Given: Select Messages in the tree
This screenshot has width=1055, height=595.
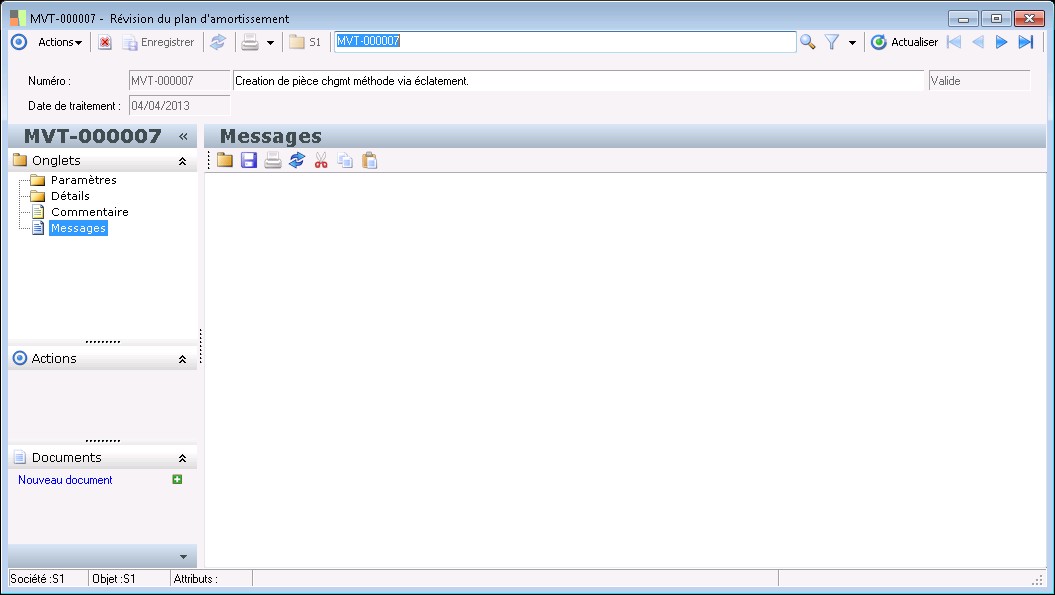Looking at the screenshot, I should [78, 228].
